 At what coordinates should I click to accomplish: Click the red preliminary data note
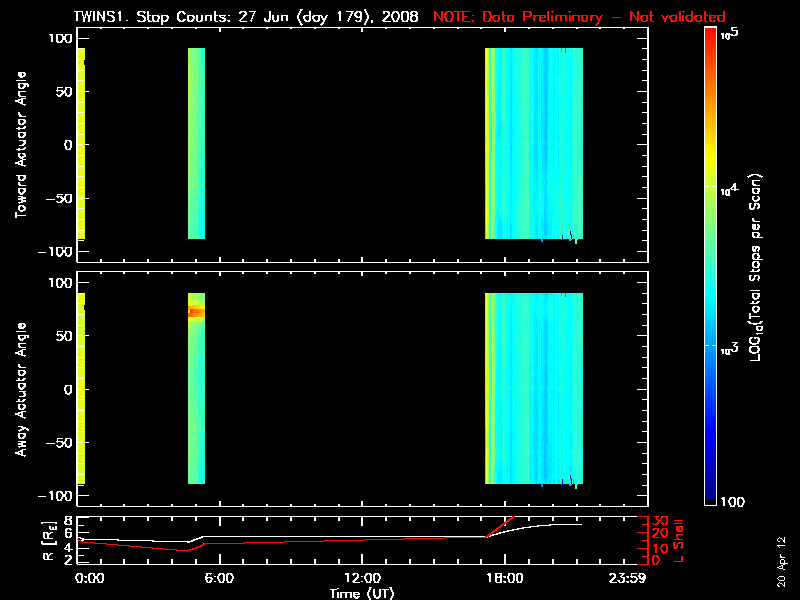click(x=579, y=18)
